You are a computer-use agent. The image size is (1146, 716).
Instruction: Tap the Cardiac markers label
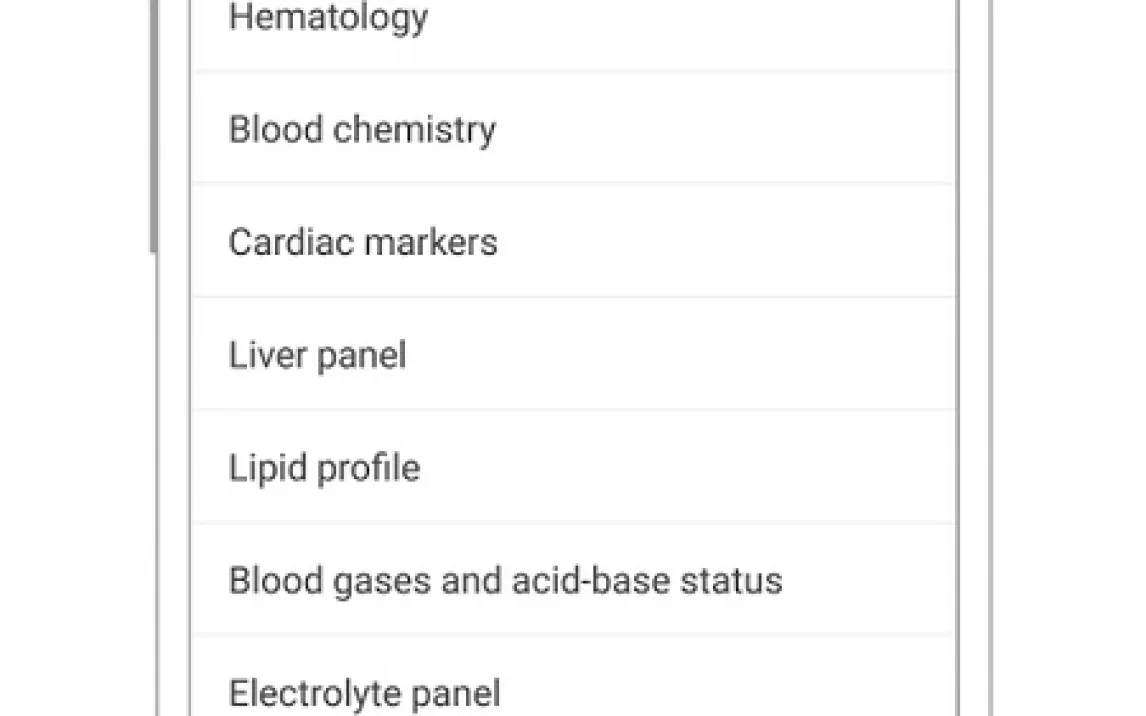pos(363,243)
